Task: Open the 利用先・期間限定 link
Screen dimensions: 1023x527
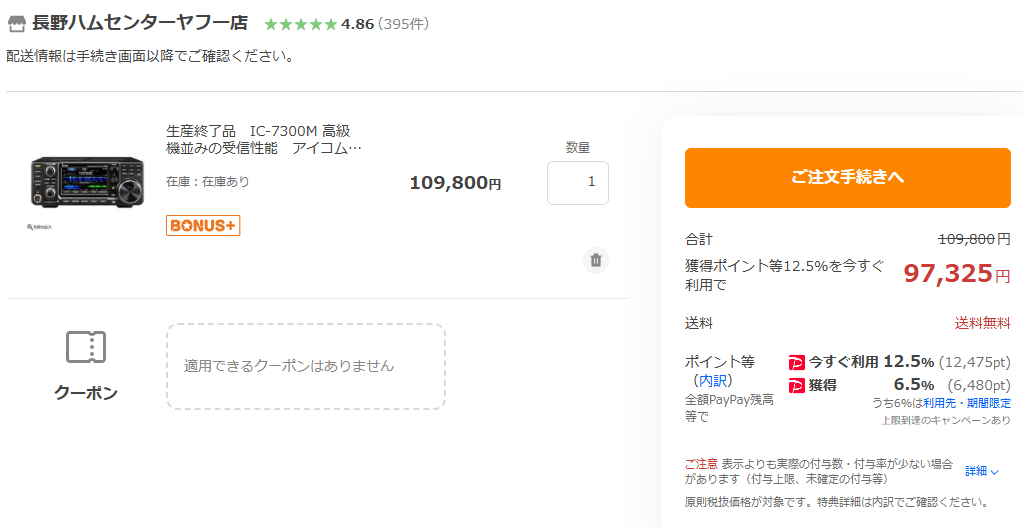Action: tap(966, 403)
